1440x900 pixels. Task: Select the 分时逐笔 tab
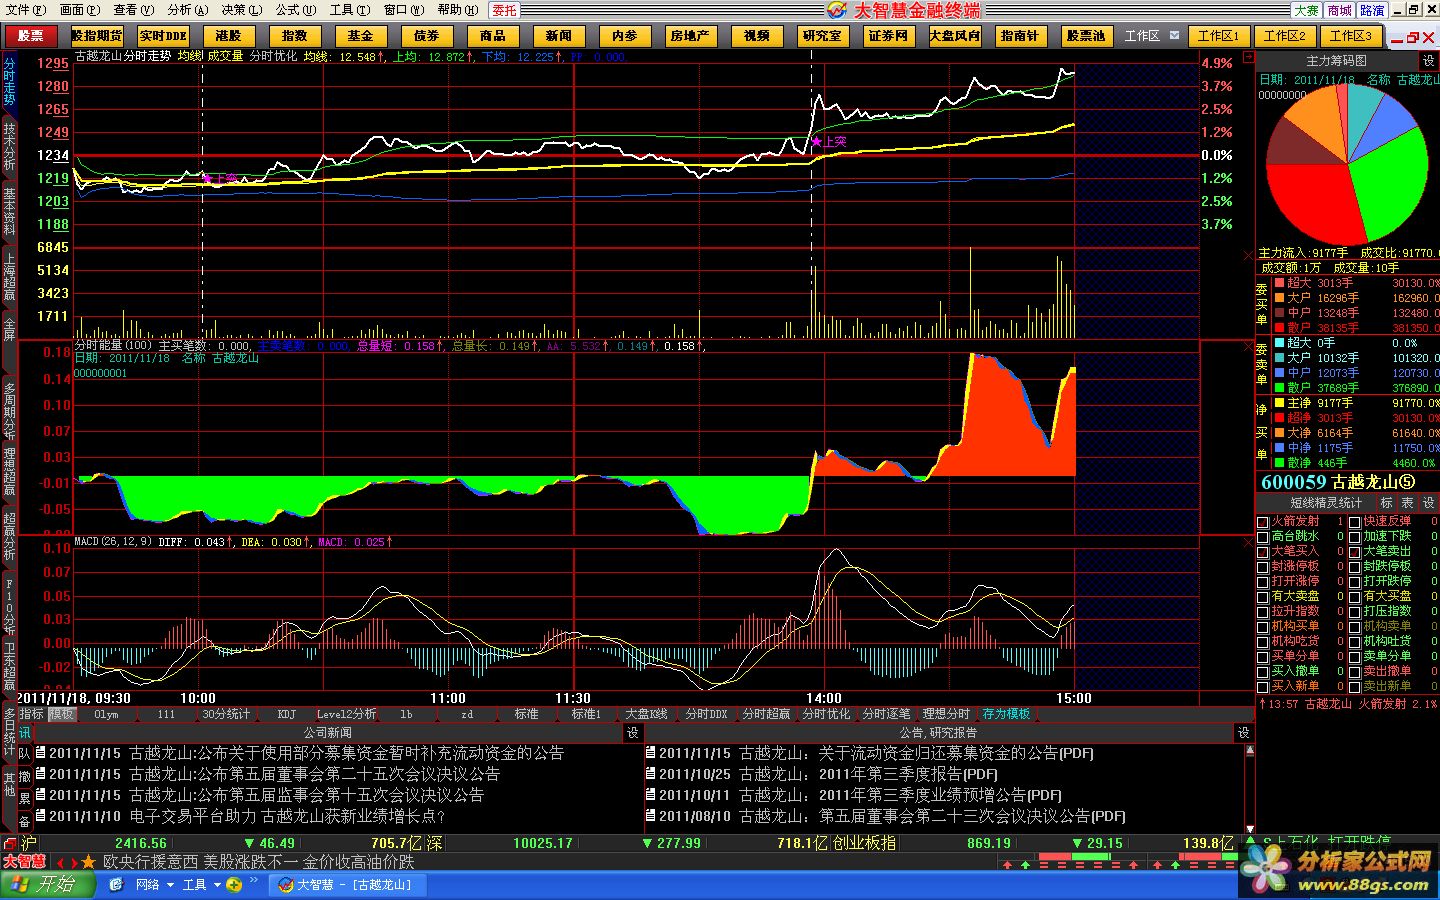point(886,714)
